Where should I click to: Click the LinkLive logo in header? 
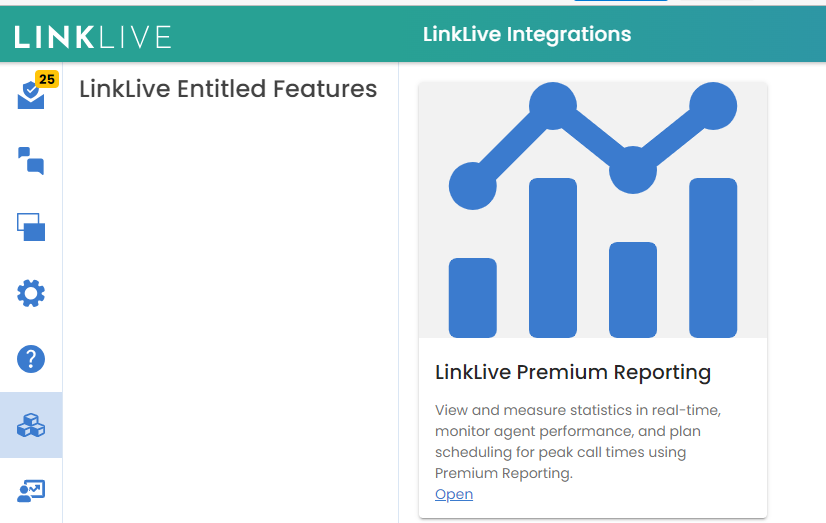93,36
